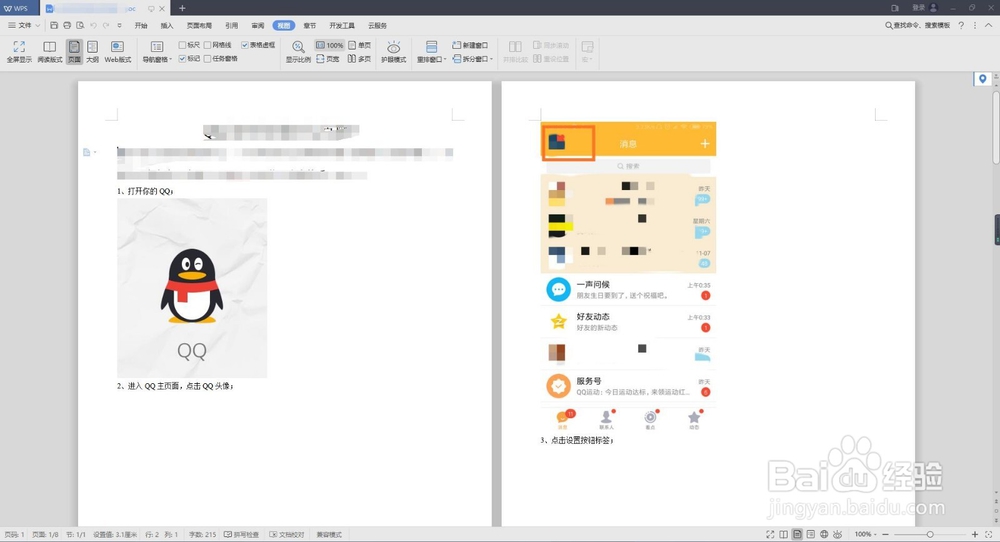1000x542 pixels.
Task: Click the web layout globe icon in status bar
Action: point(824,534)
